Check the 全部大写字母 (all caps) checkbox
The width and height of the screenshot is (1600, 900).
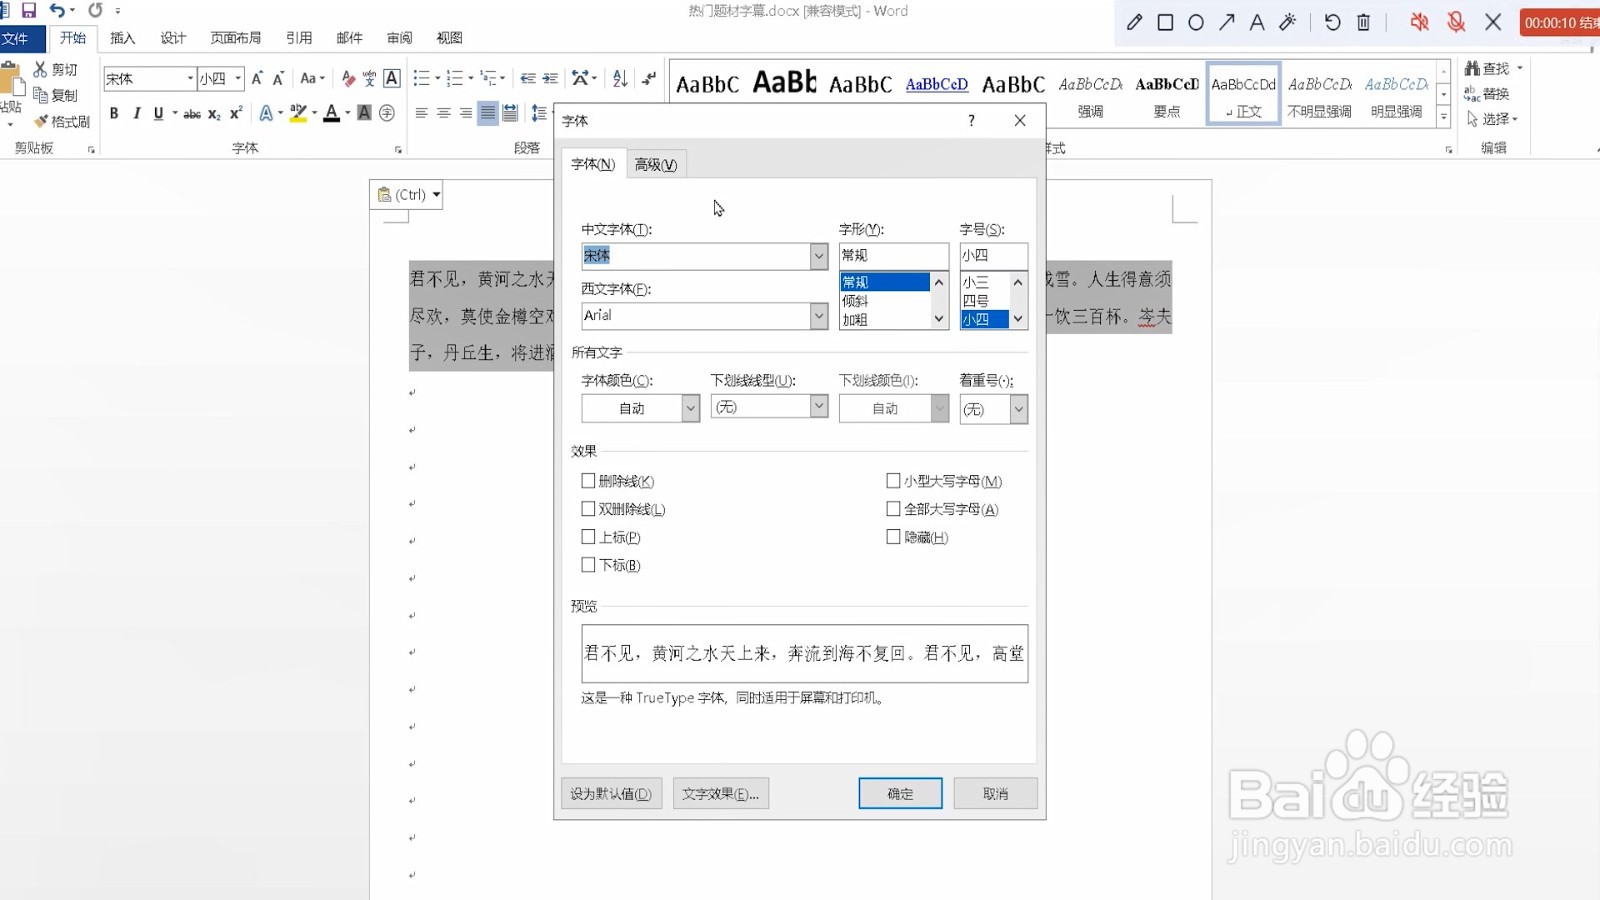pos(893,509)
